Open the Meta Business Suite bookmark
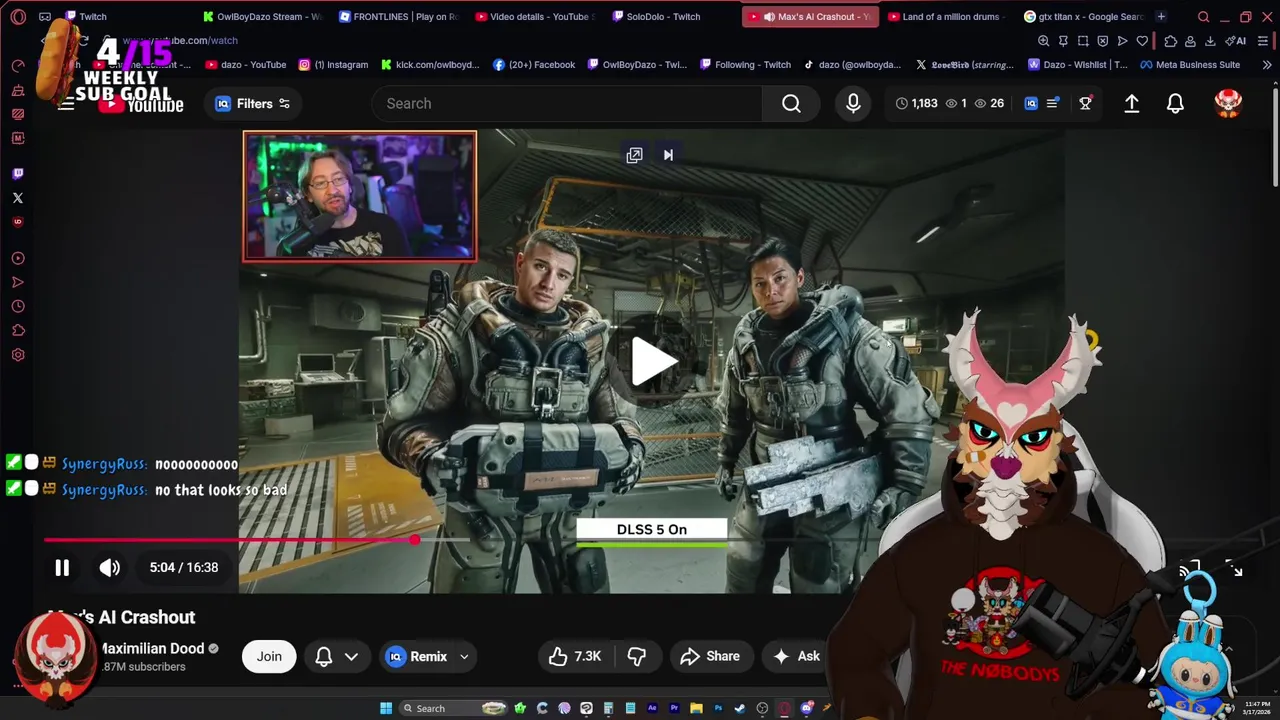Screen dimensions: 1280x720 tap(1190, 65)
